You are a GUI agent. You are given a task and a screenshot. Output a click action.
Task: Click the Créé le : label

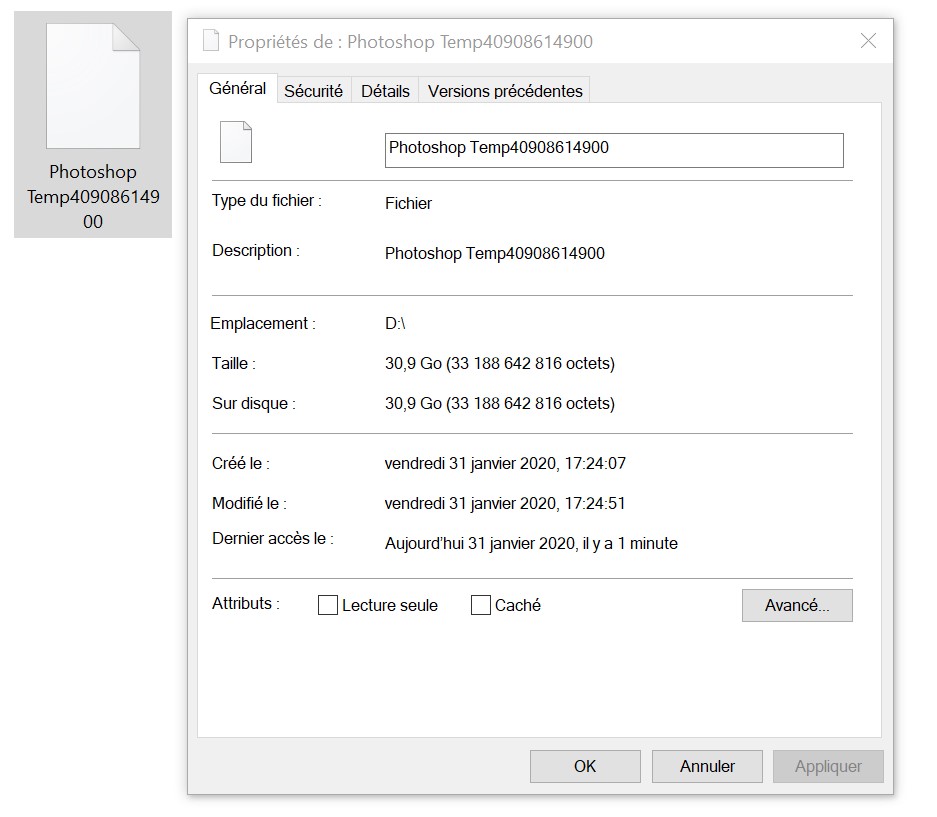click(x=241, y=463)
